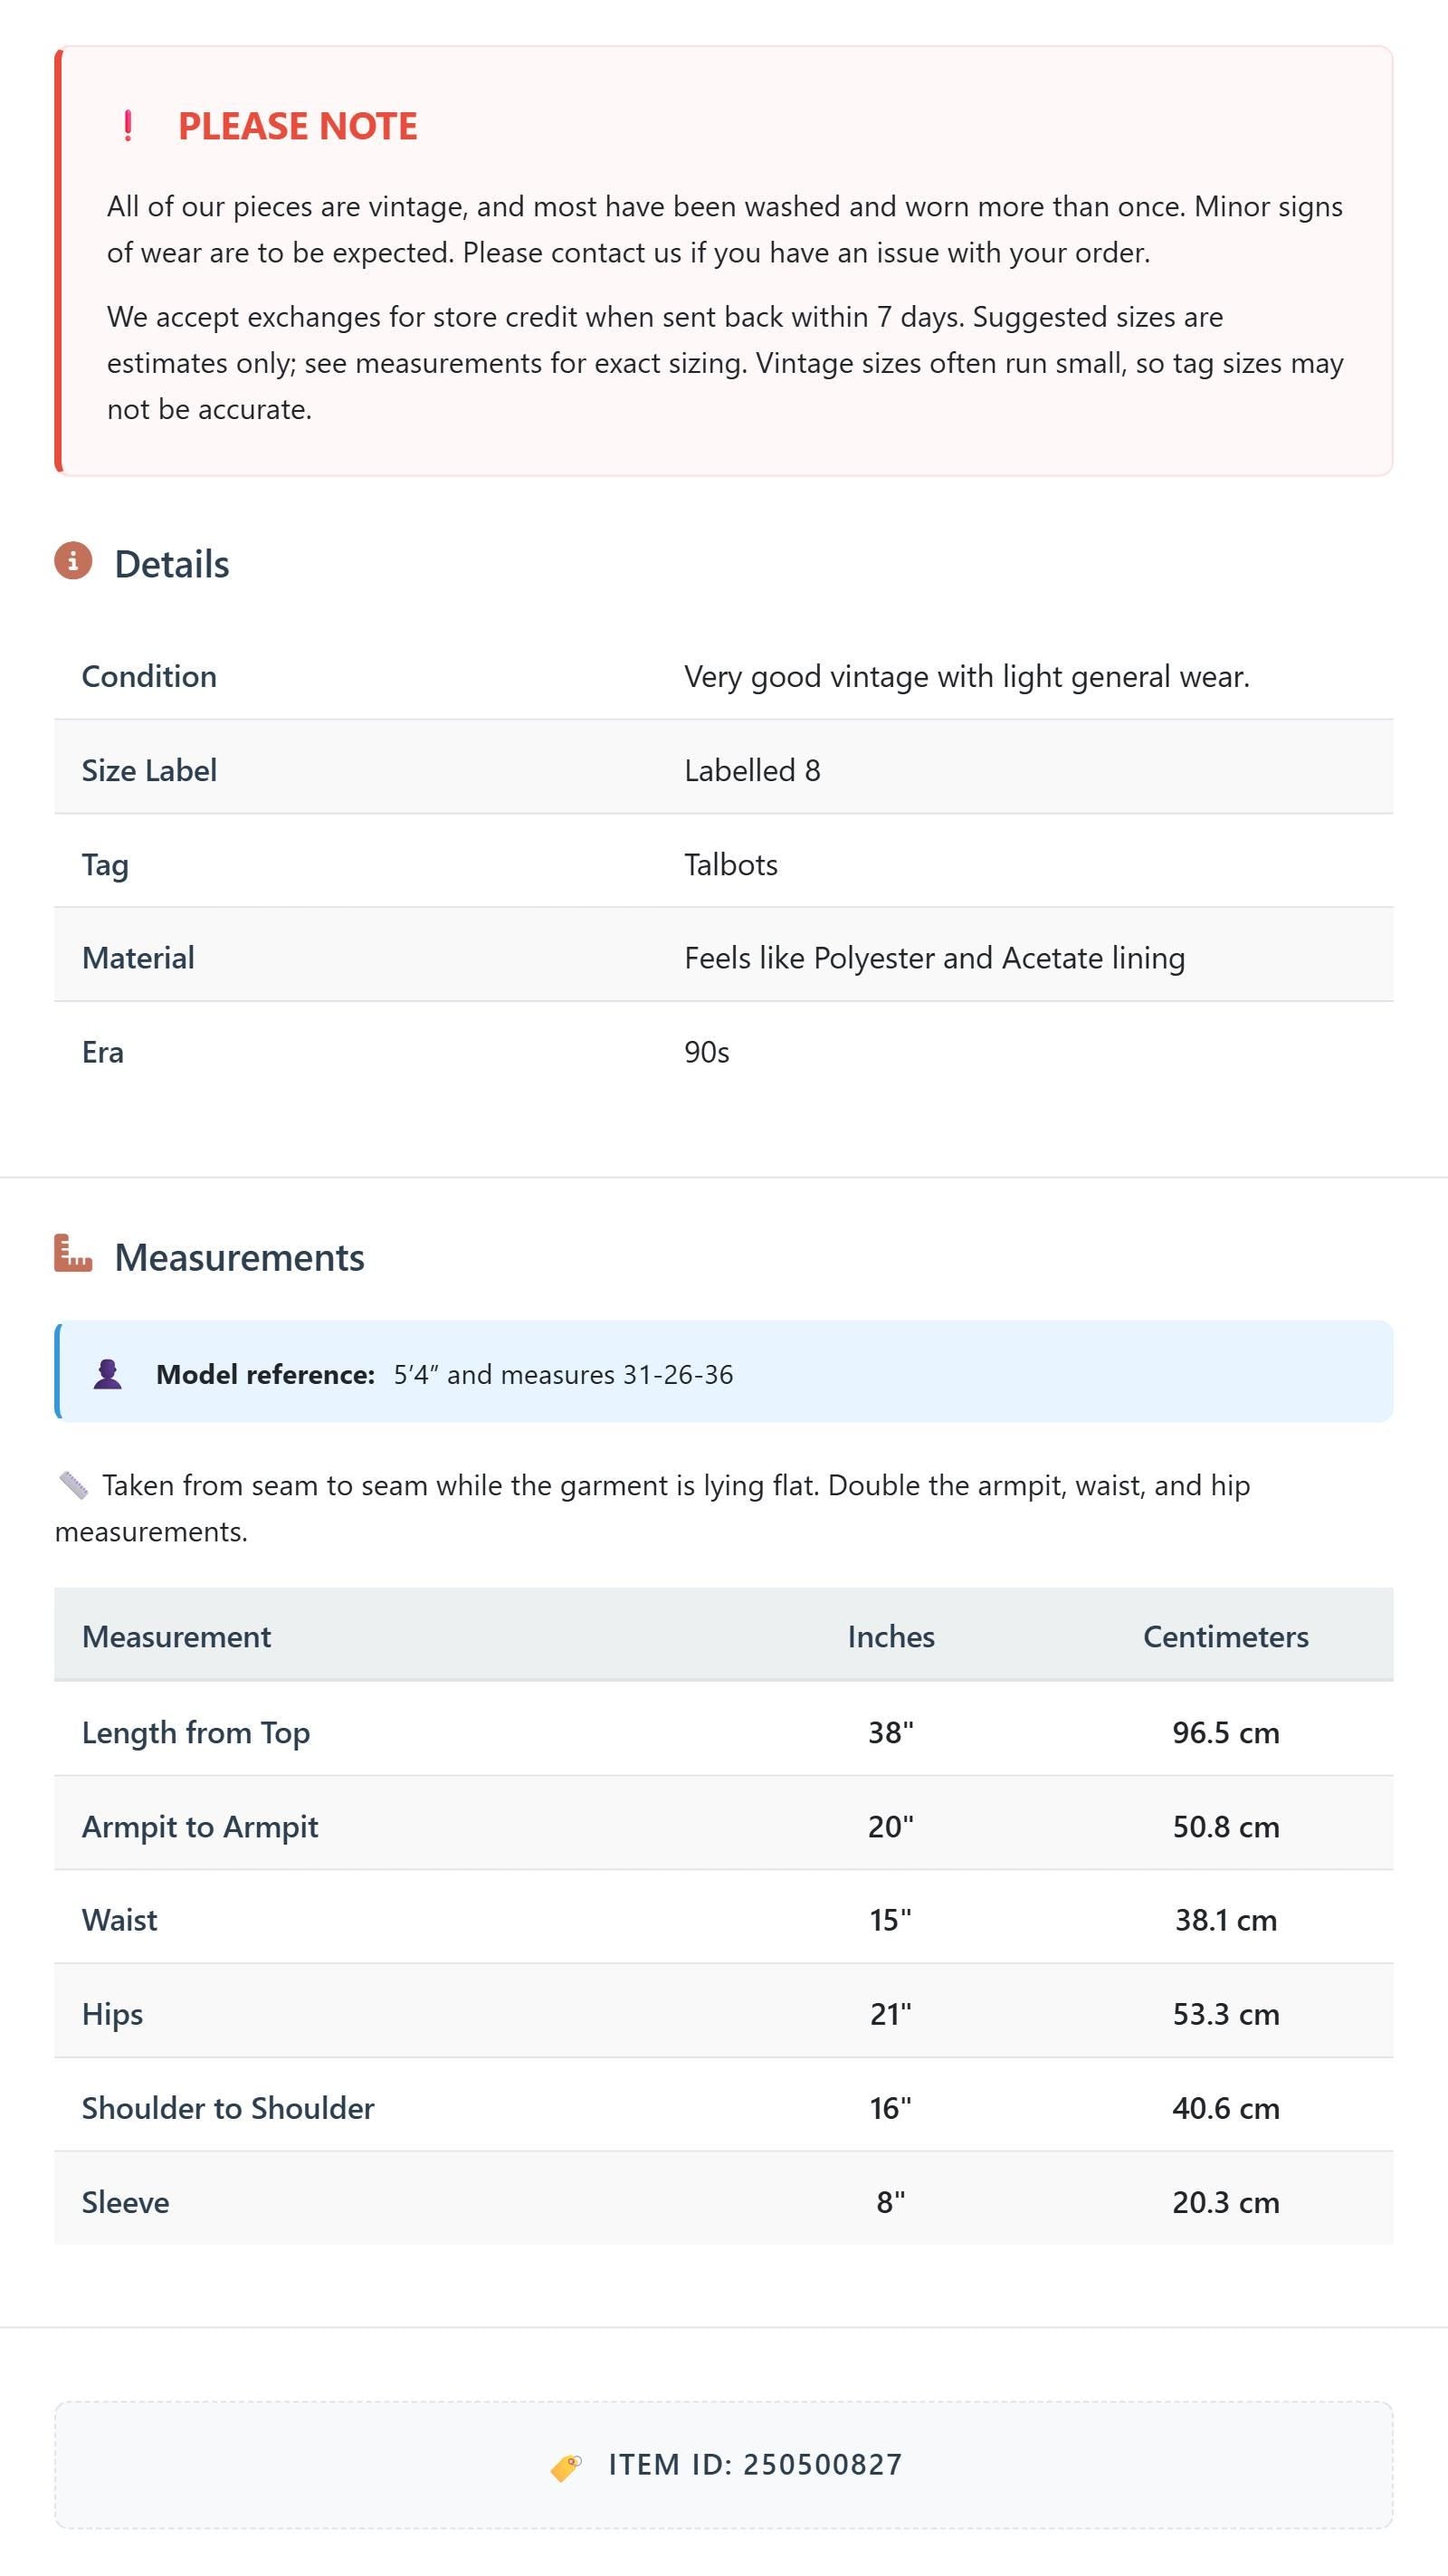
Task: Click the Item ID 250500827 text
Action: [x=755, y=2465]
